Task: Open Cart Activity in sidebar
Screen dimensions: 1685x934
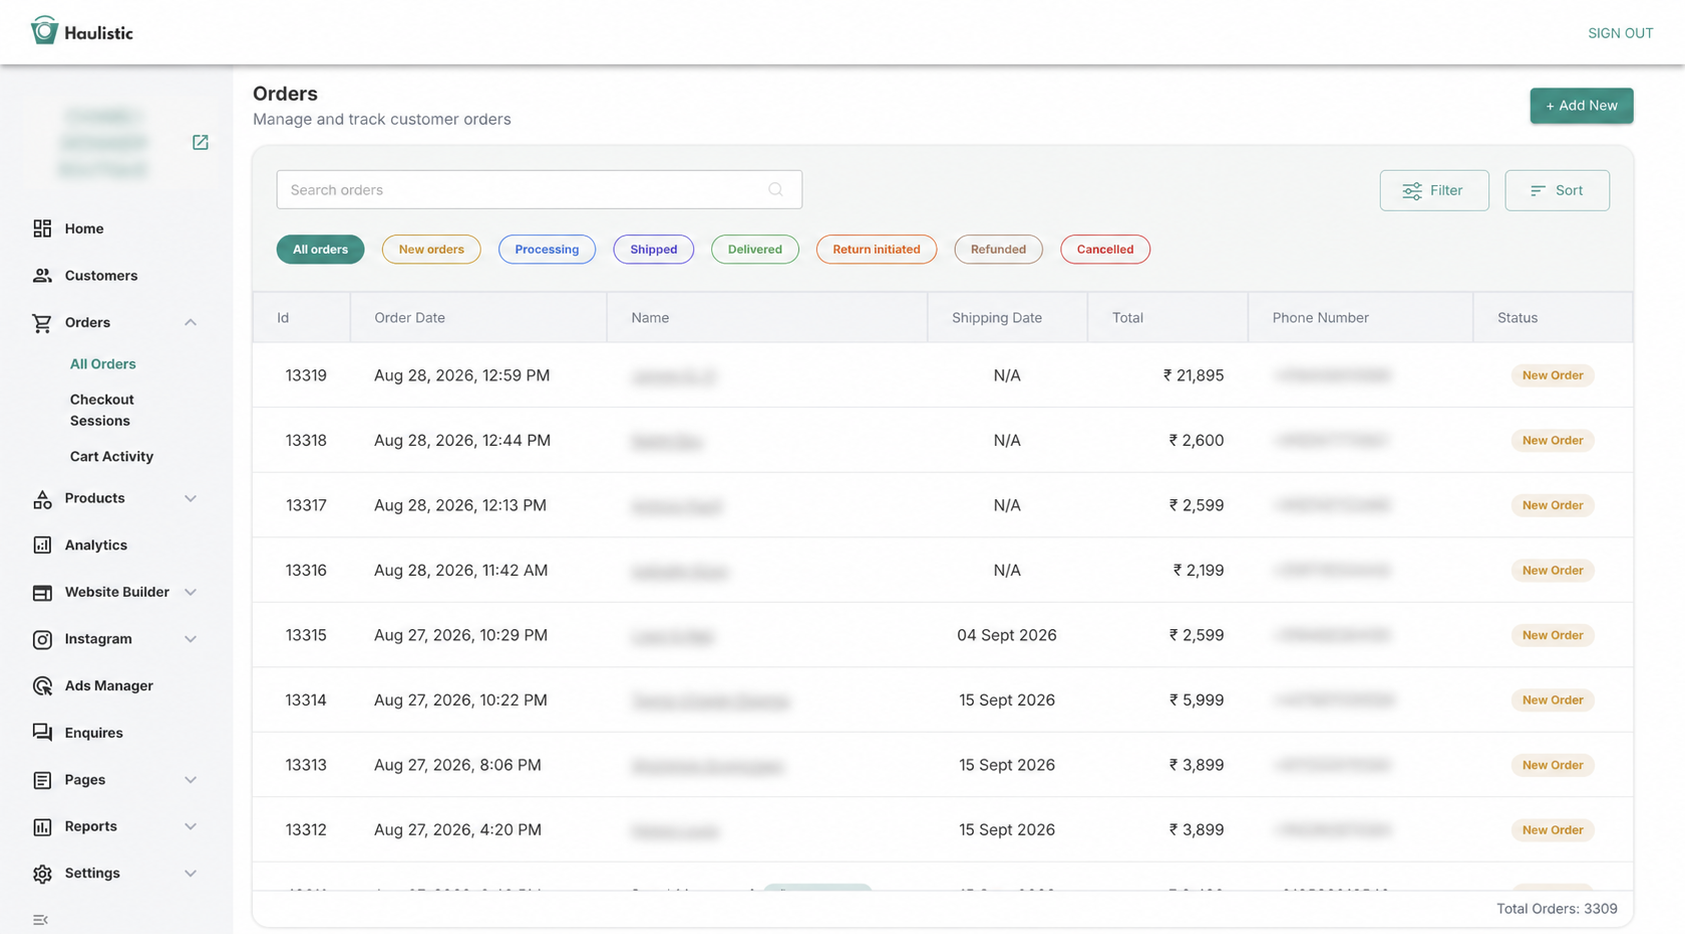Action: 112,456
